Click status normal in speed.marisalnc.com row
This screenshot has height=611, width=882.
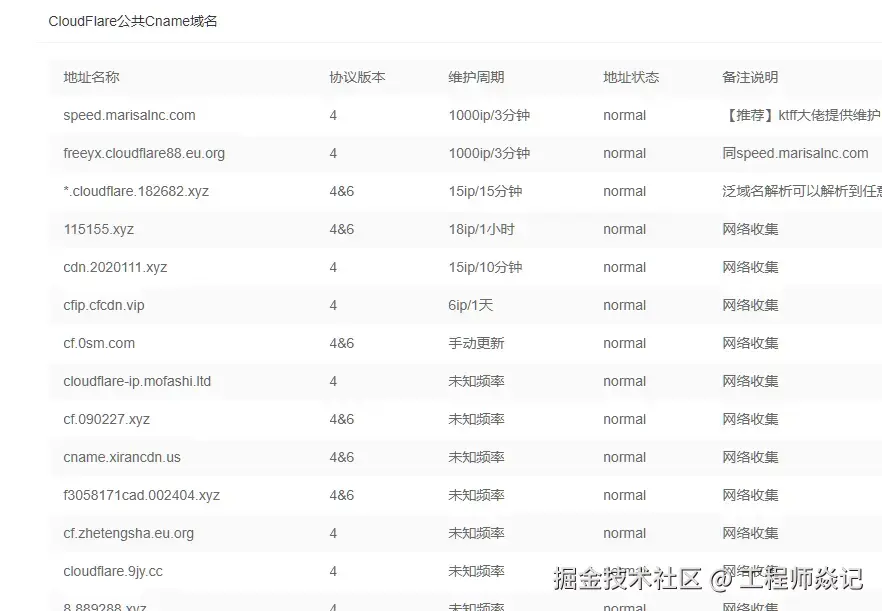coord(624,115)
